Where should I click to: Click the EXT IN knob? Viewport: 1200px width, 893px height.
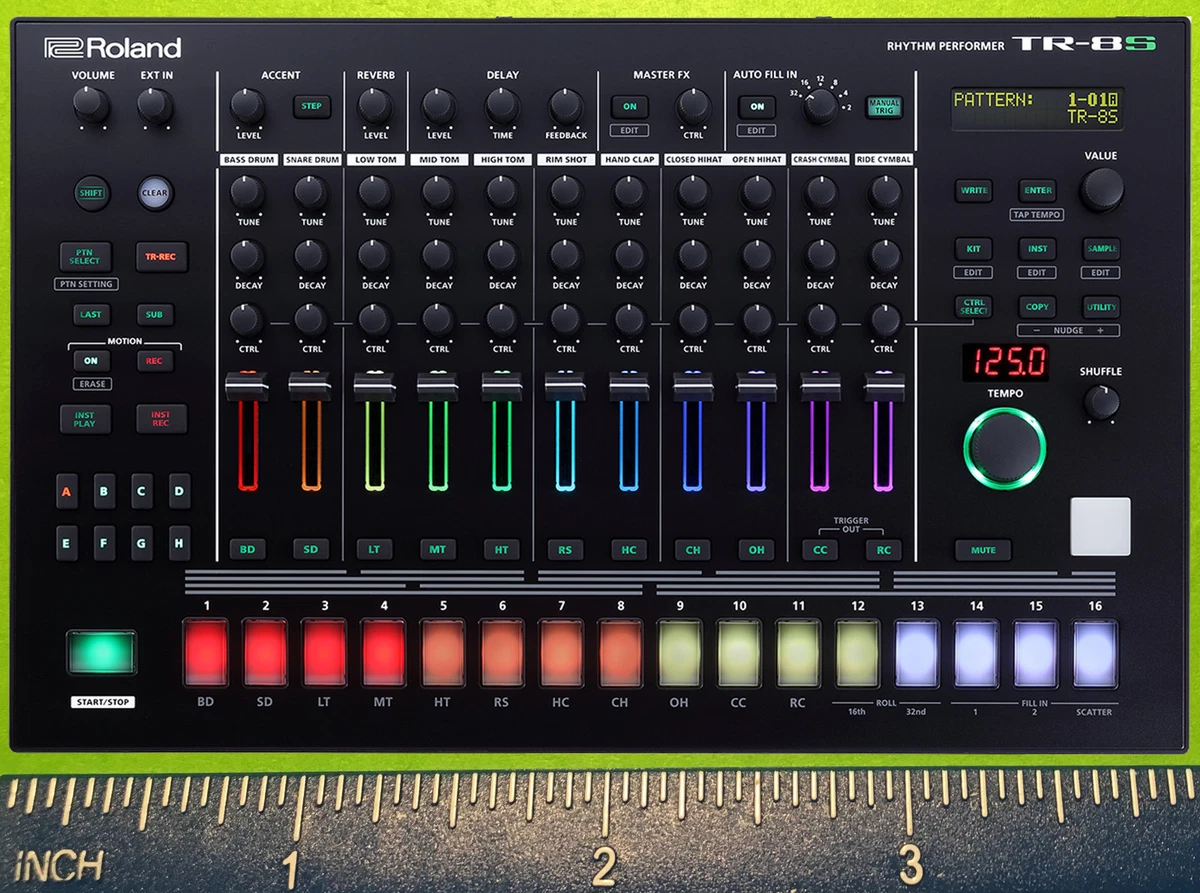click(x=154, y=105)
